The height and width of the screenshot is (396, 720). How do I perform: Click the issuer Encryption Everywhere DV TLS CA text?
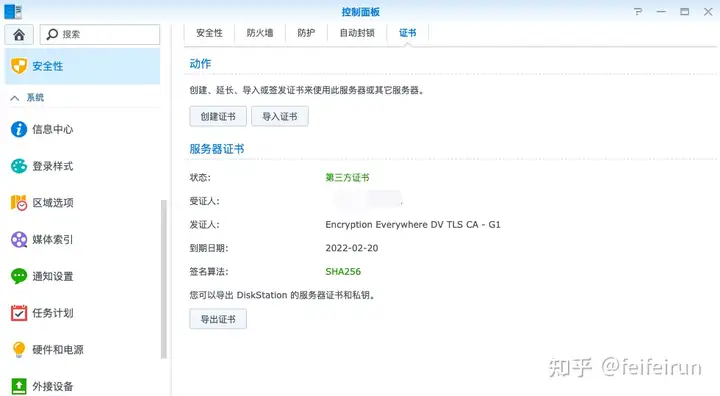[413, 225]
